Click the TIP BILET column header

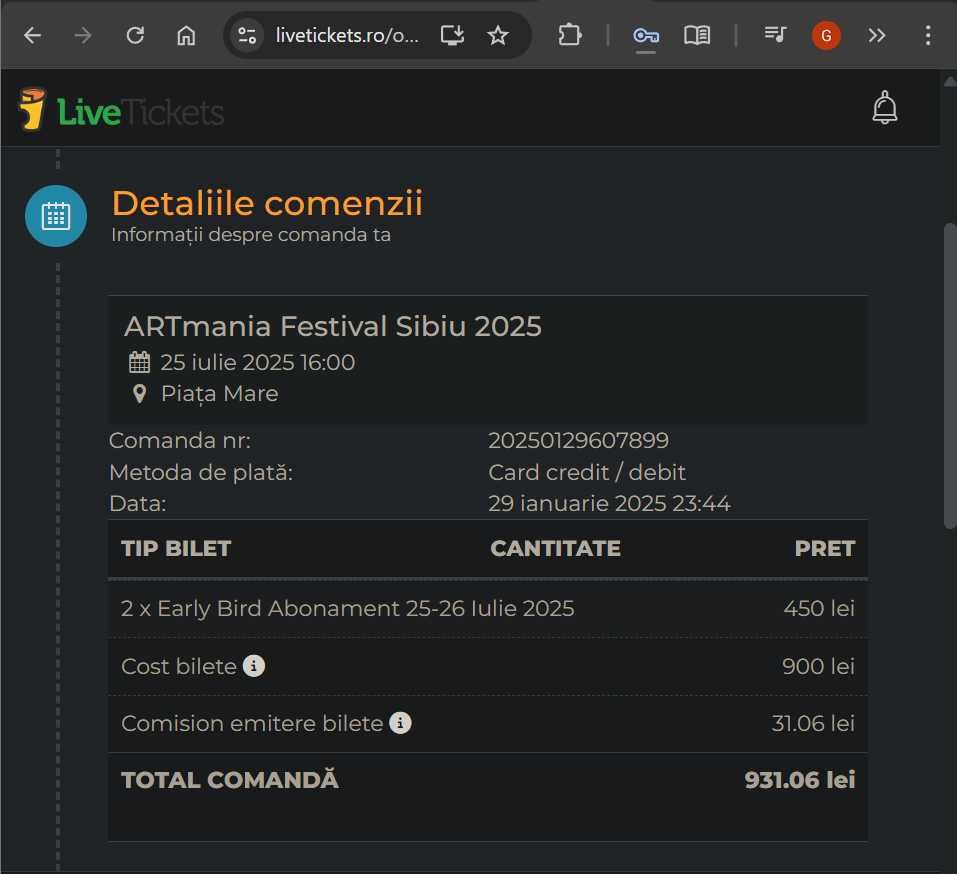[176, 548]
